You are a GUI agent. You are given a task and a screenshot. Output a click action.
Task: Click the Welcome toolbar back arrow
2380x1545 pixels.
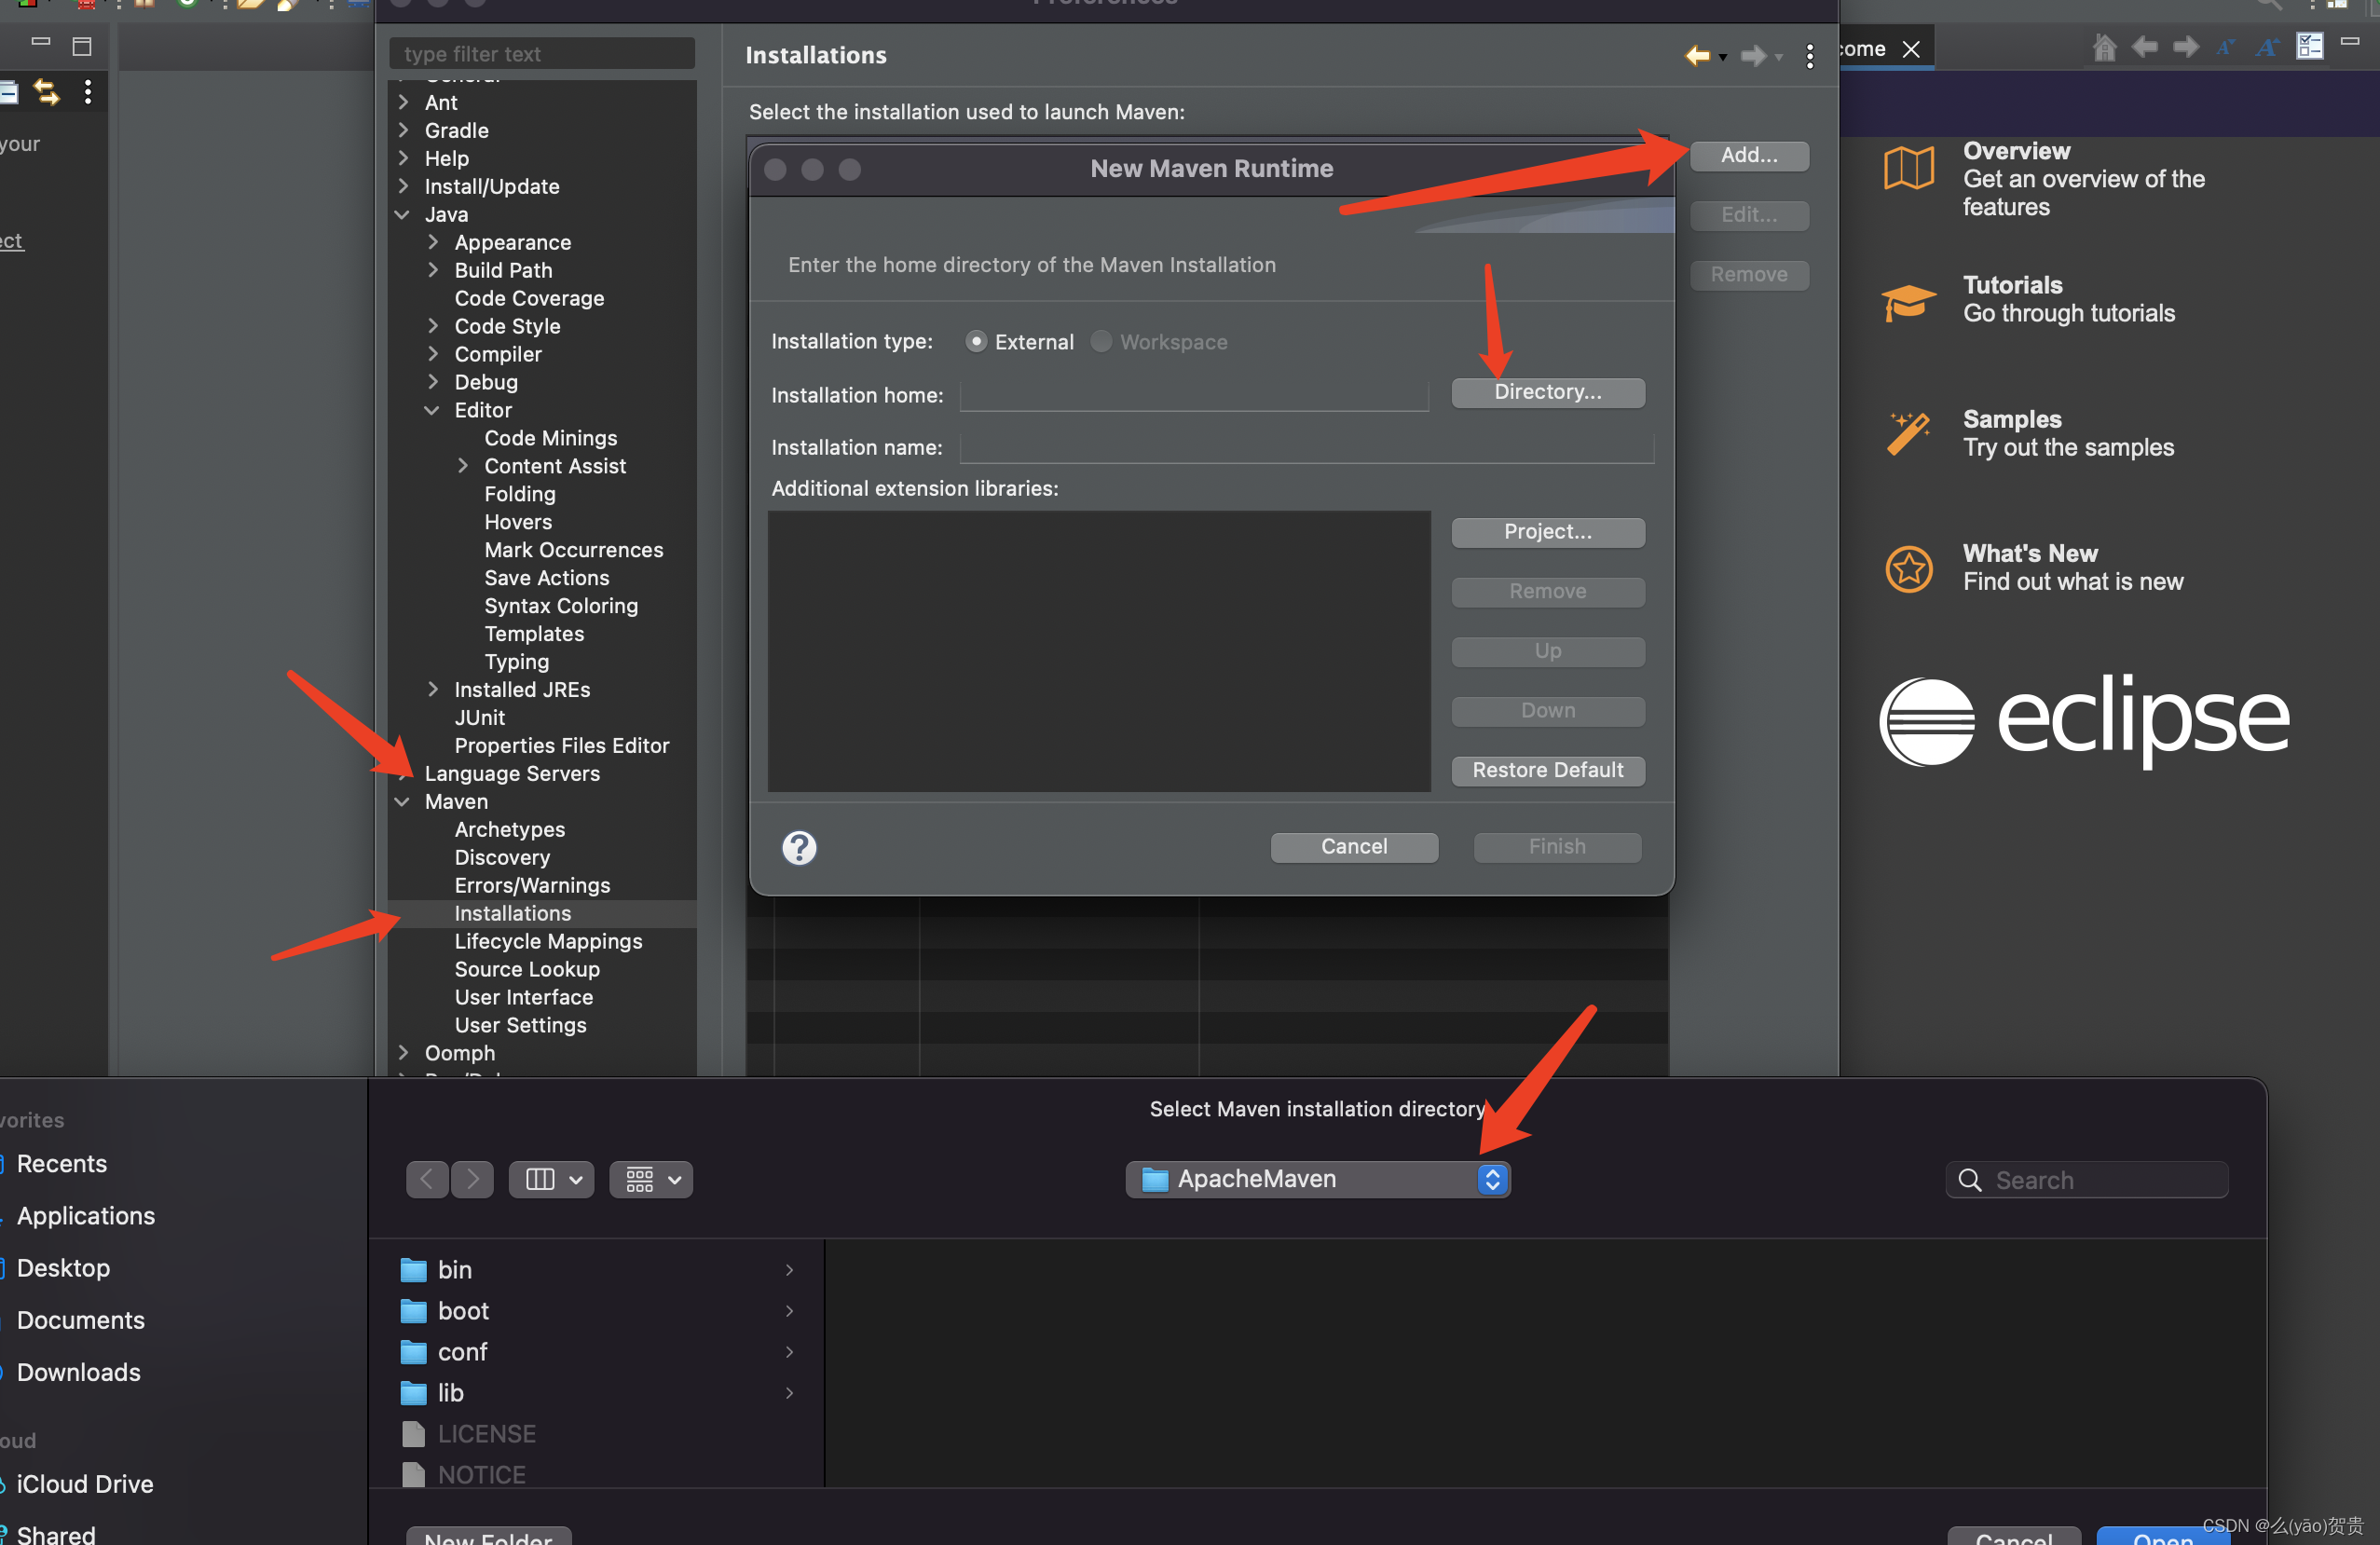pos(2144,47)
